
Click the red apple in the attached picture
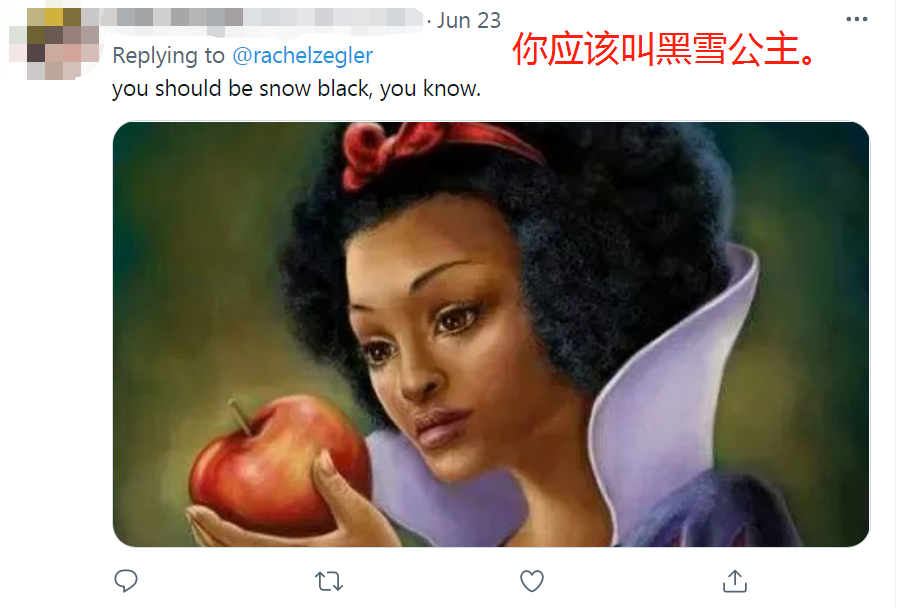click(x=279, y=465)
